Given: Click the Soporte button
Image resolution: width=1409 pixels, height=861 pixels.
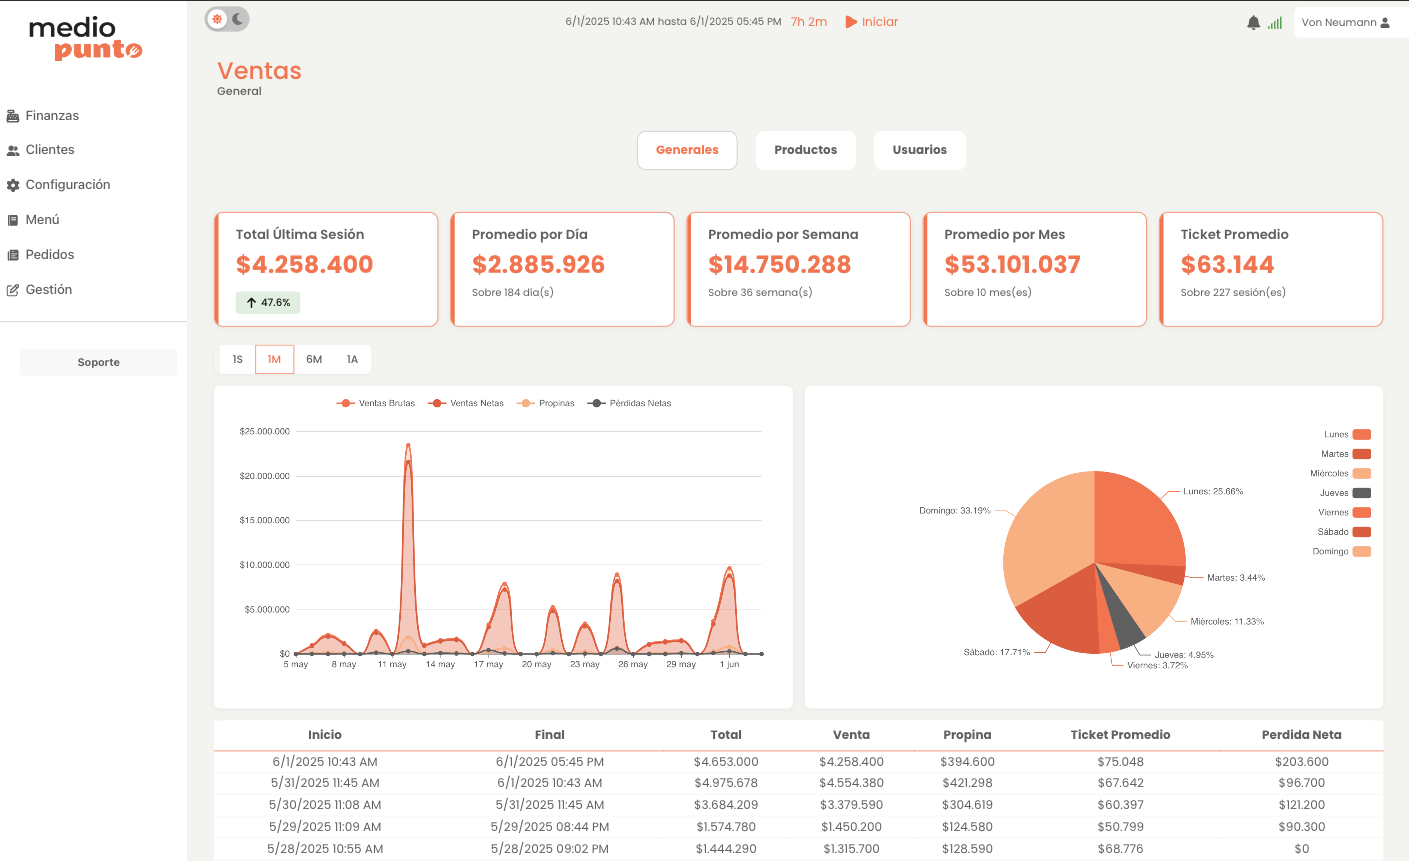Looking at the screenshot, I should [98, 362].
